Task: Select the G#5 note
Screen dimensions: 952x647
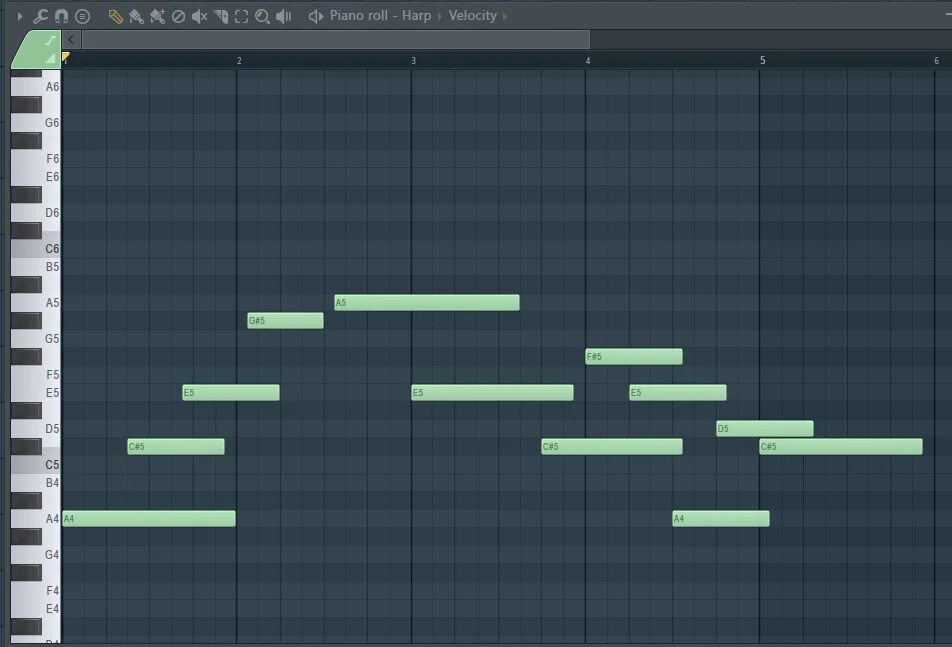Action: (285, 320)
